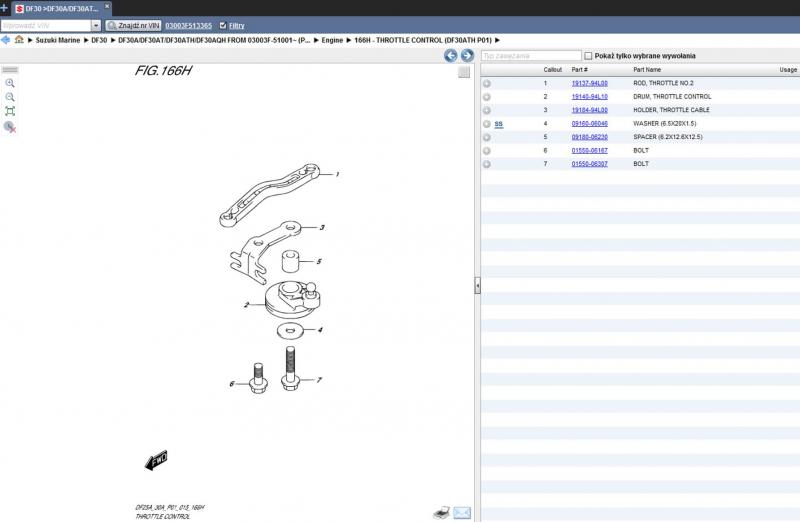Click the add icon for ROD, THROTTLE NO.2
The height and width of the screenshot is (522, 800).
487,83
